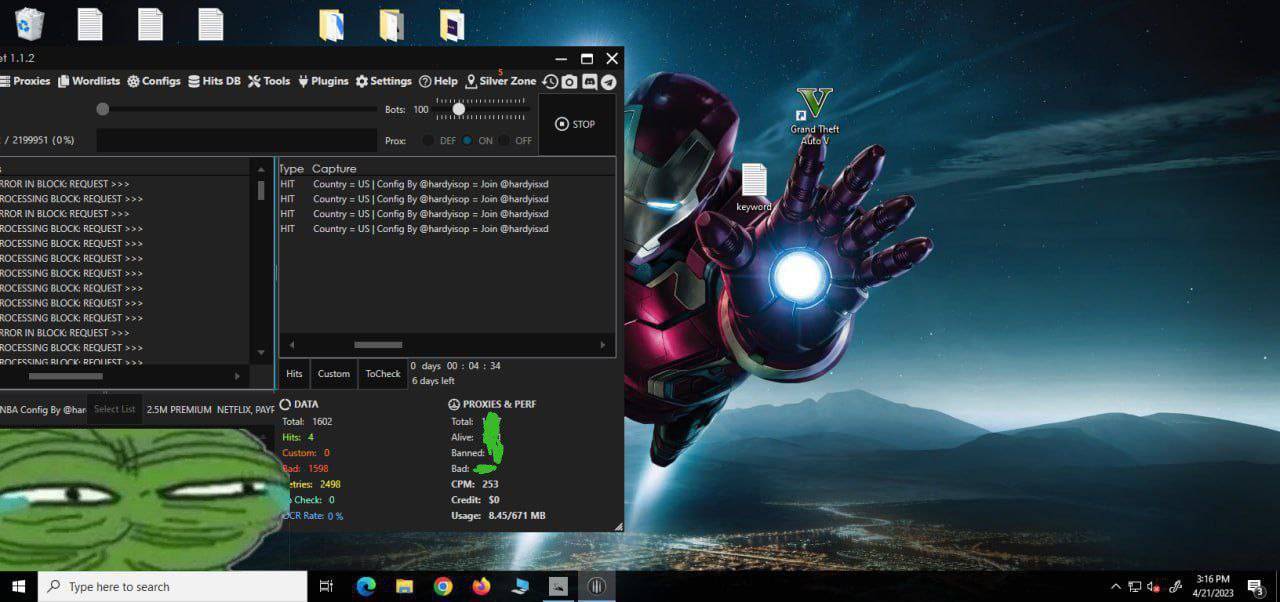Click capture list right scroll arrow
Image resolution: width=1280 pixels, height=602 pixels.
point(603,345)
